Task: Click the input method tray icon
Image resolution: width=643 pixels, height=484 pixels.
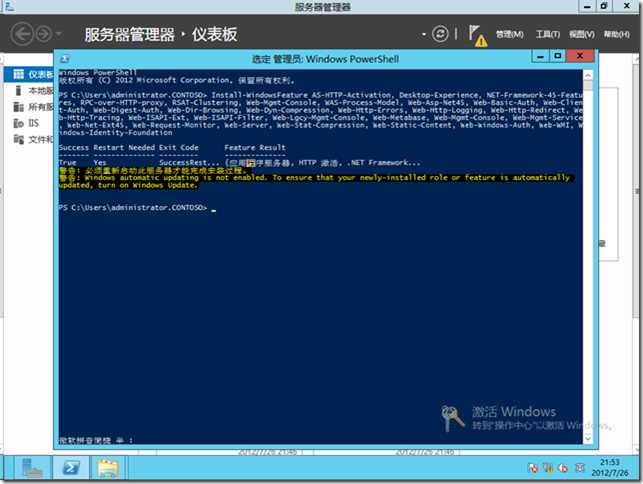Action: pyautogui.click(x=579, y=468)
